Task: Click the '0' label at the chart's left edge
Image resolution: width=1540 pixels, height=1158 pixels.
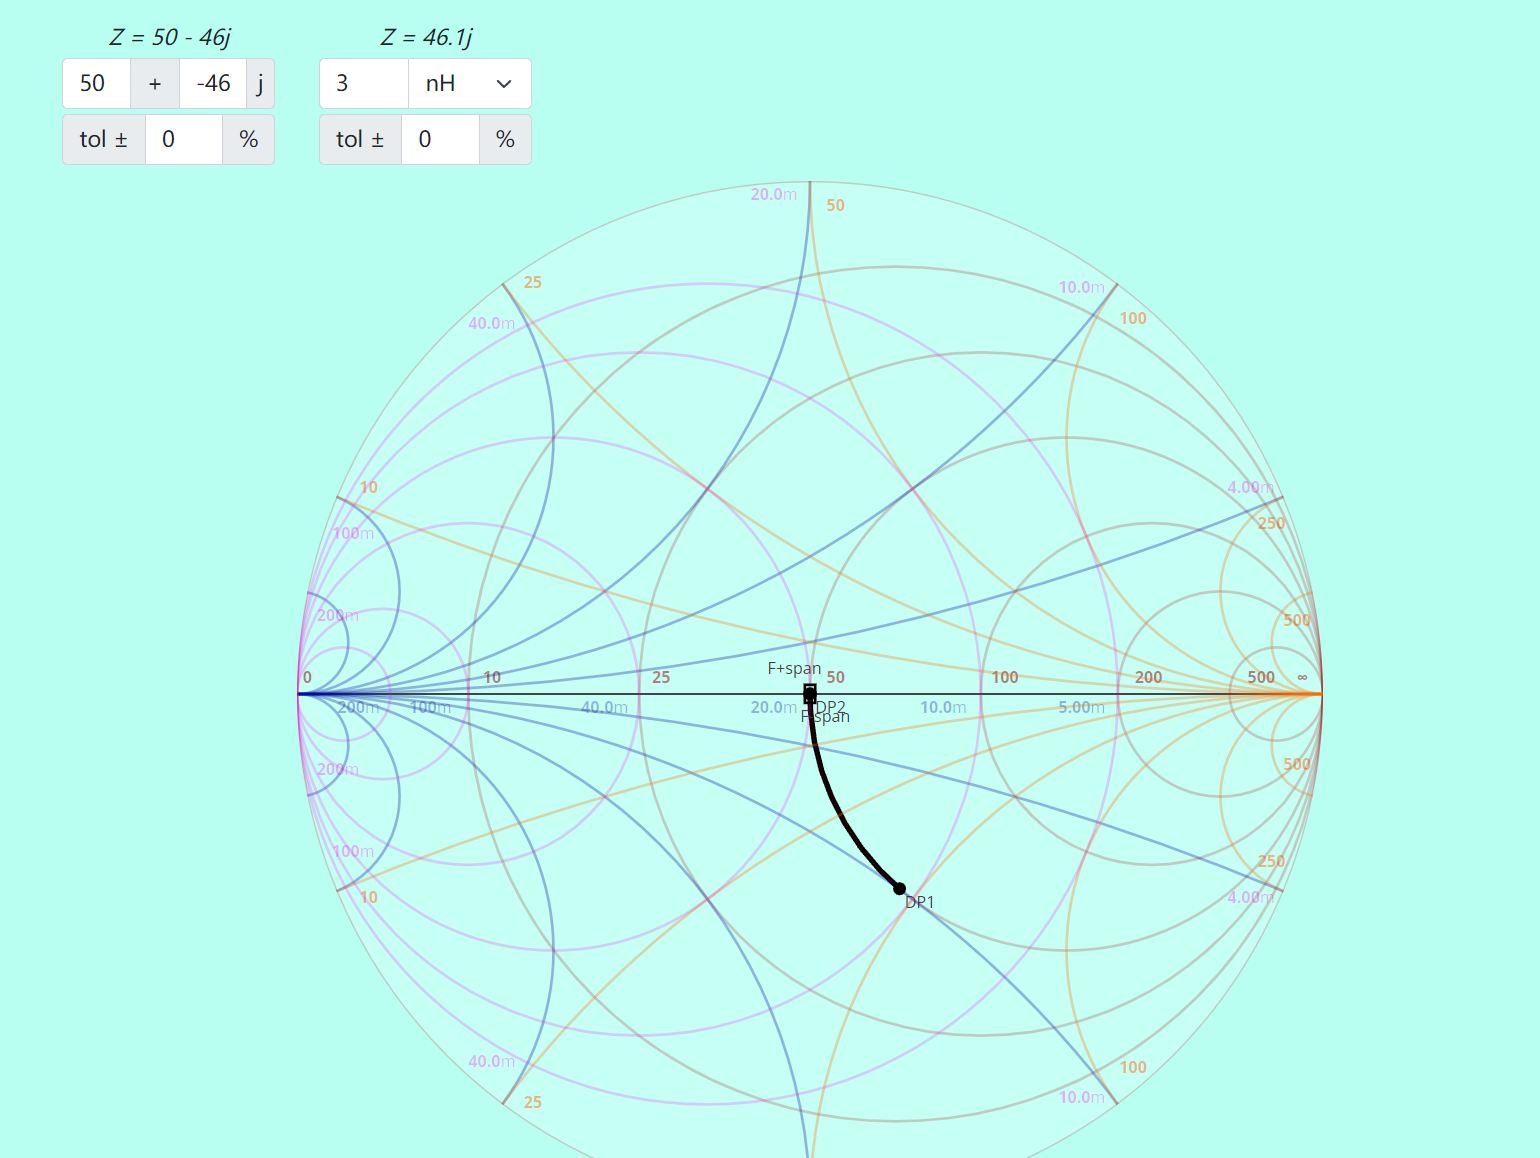Action: click(x=307, y=677)
